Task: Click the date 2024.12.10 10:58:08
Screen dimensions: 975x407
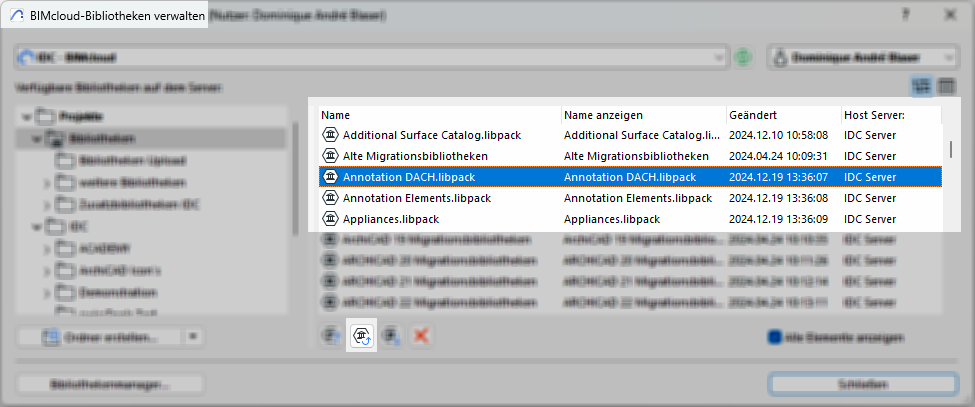Action: (779, 135)
